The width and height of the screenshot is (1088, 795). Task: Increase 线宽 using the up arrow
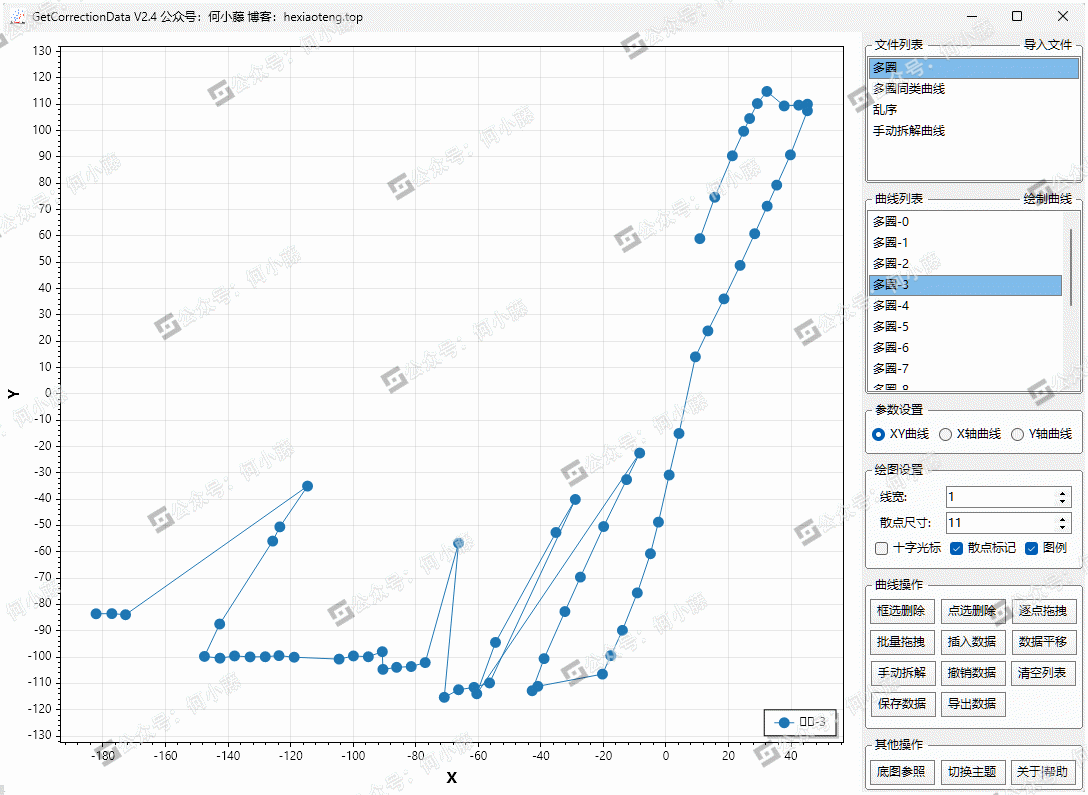pos(1063,492)
